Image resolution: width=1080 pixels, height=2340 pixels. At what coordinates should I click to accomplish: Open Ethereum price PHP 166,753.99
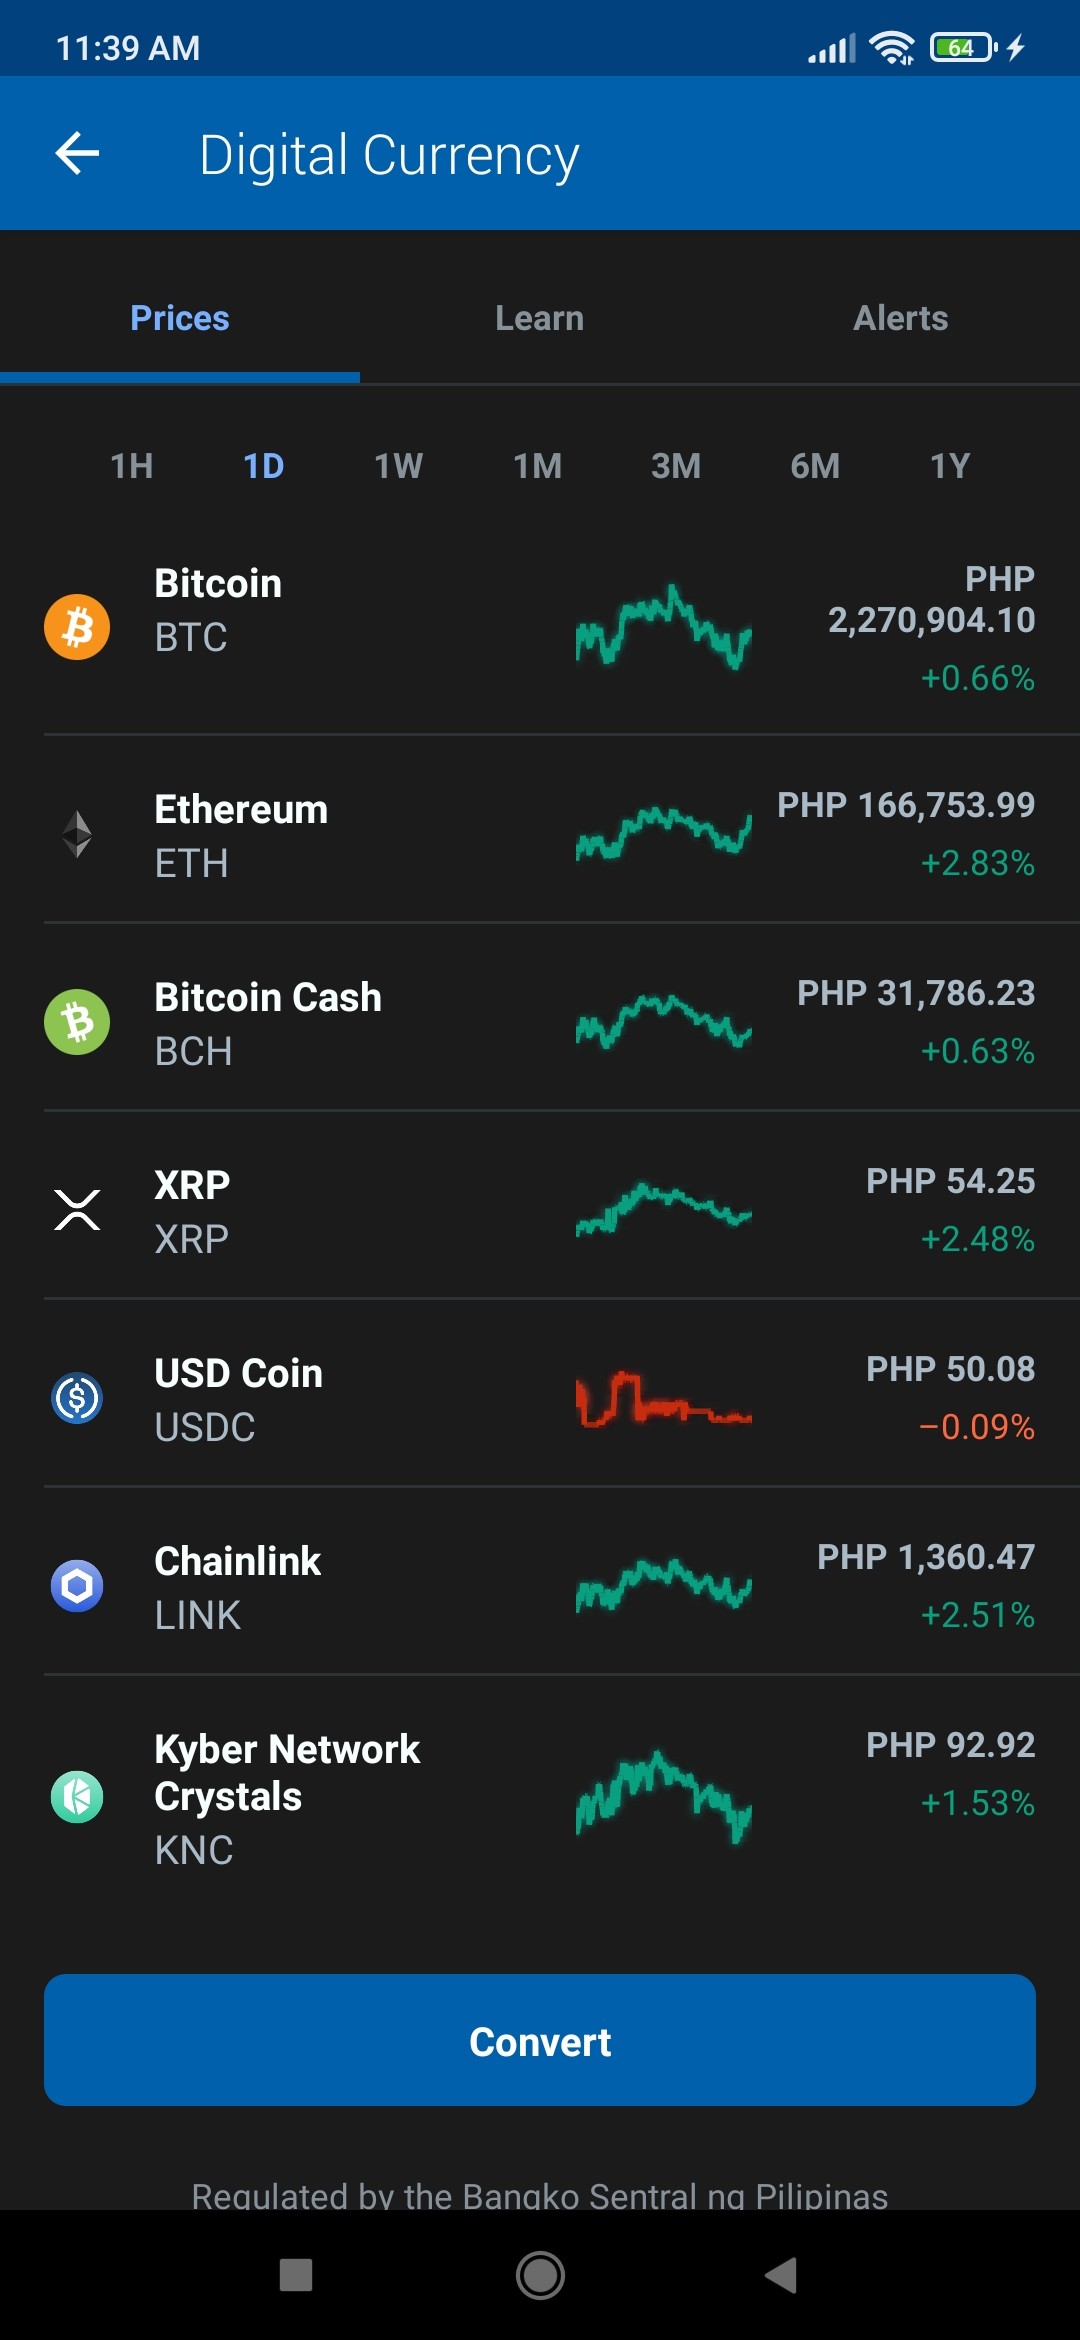click(x=906, y=805)
